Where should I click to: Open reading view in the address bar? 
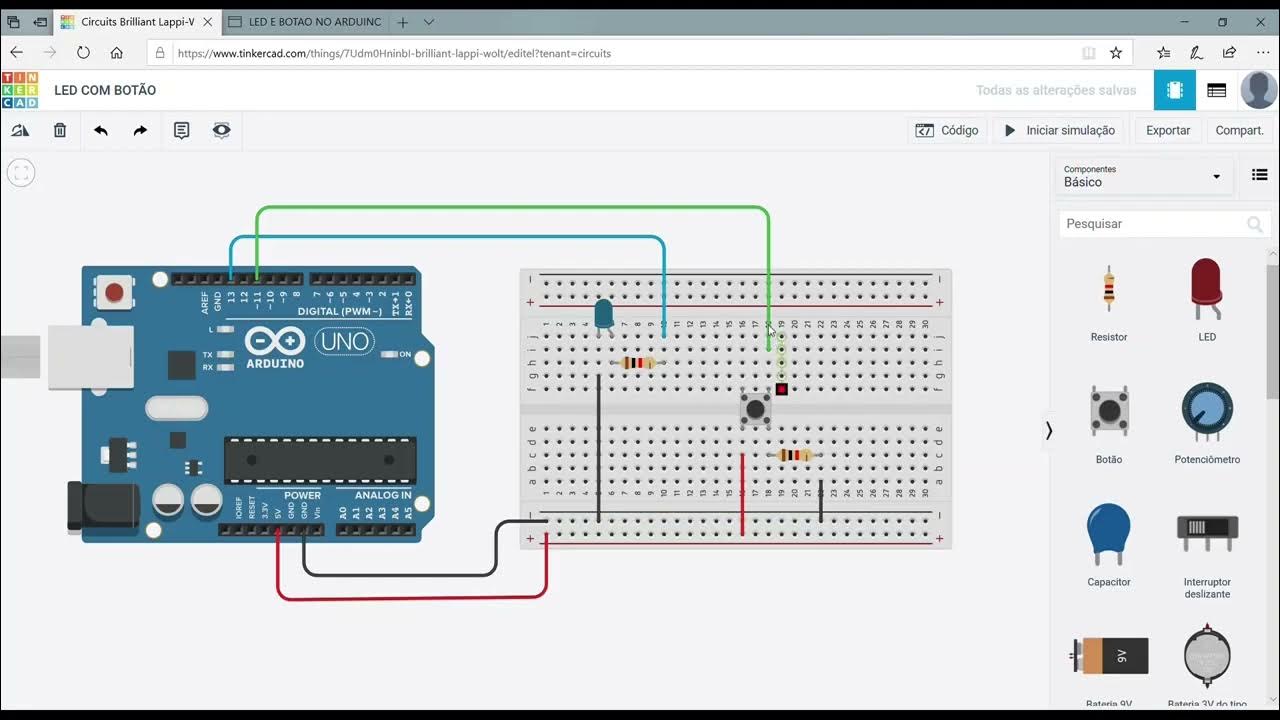point(1089,53)
